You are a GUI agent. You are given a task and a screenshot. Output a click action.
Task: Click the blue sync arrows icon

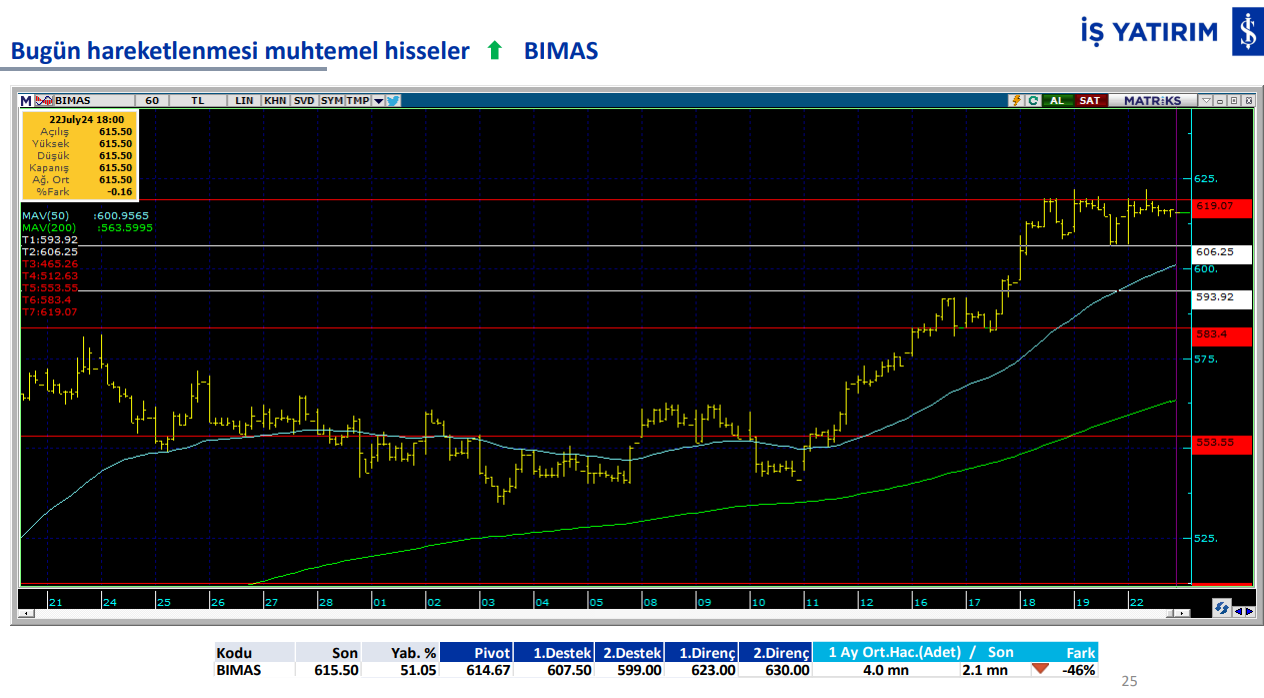1221,608
